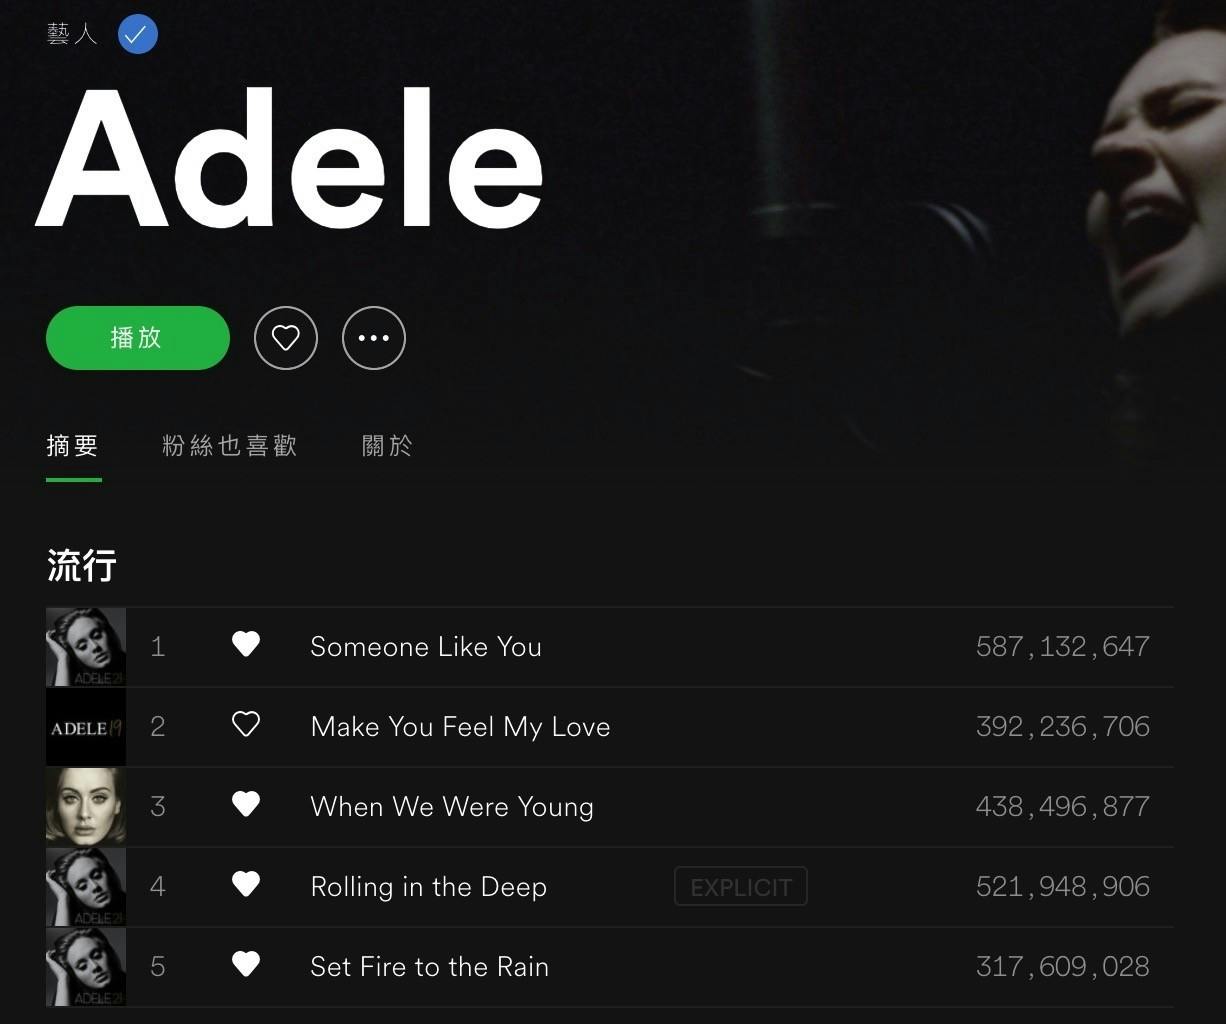
Task: Follow Adele with the heart outline button
Action: point(286,338)
